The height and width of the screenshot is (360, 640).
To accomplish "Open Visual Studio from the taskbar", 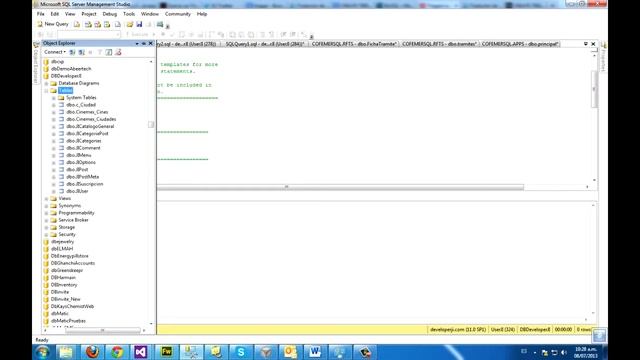I will [141, 352].
